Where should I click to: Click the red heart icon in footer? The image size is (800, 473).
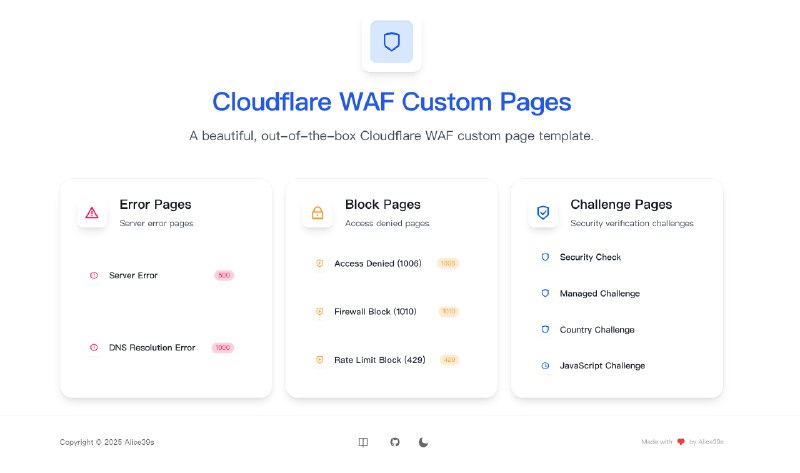click(681, 441)
